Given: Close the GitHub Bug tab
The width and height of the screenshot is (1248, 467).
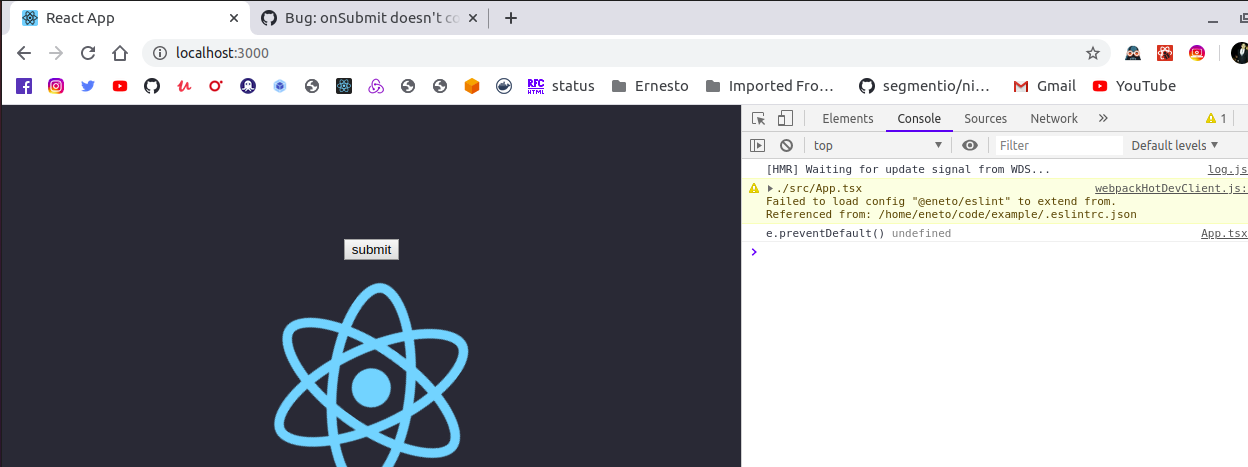Looking at the screenshot, I should tap(473, 18).
